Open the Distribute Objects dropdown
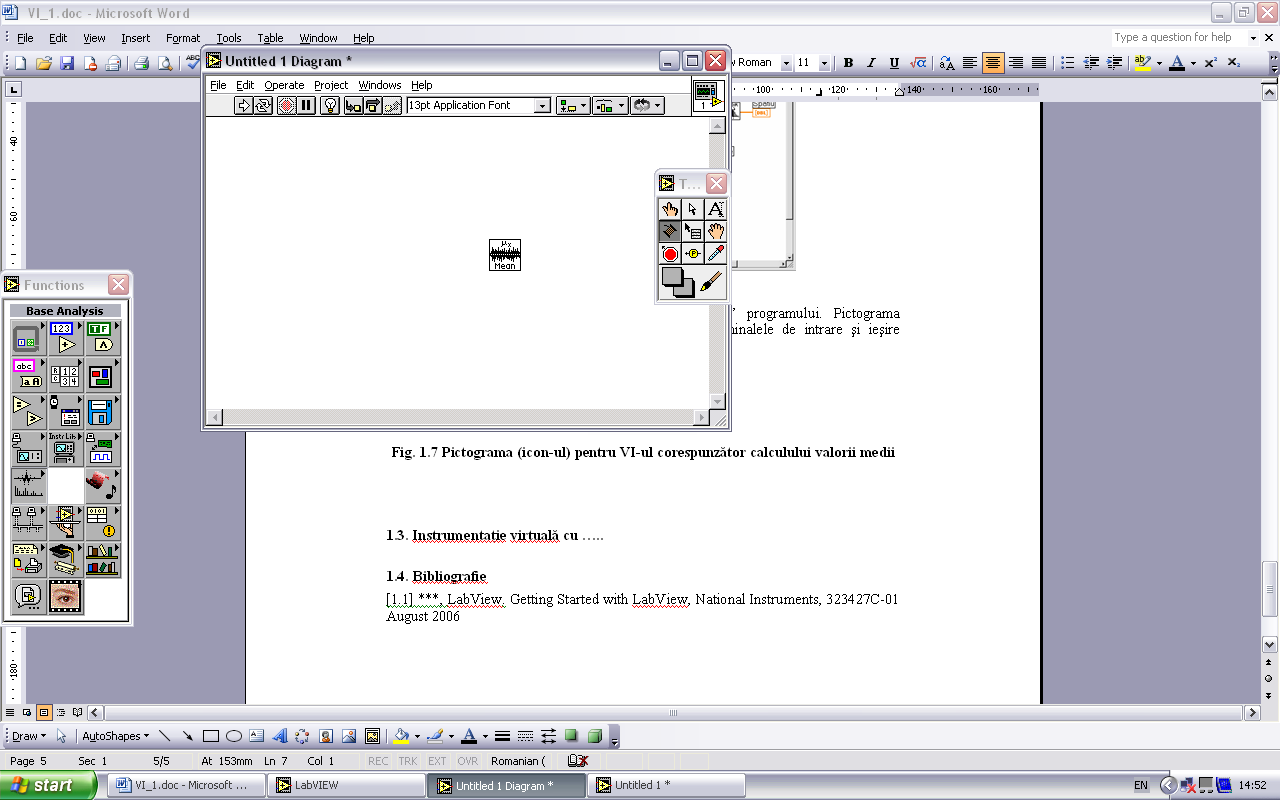Viewport: 1280px width, 800px height. (x=610, y=105)
